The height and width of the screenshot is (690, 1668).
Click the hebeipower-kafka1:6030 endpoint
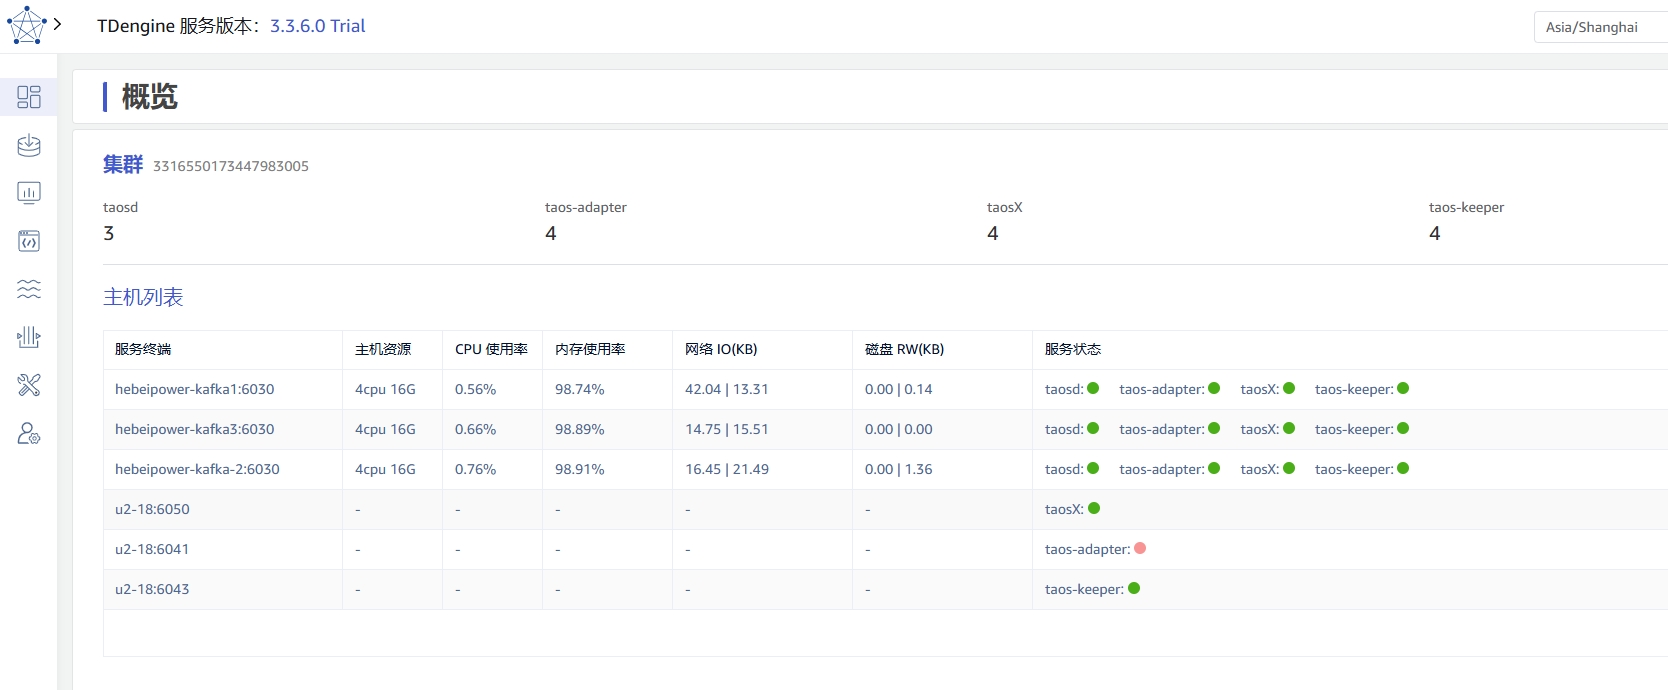(x=194, y=389)
